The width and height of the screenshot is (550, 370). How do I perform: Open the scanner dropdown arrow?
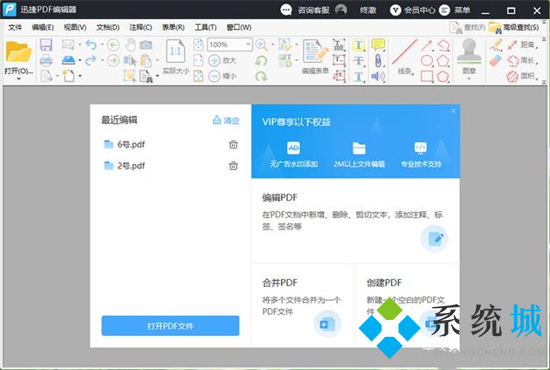pyautogui.click(x=80, y=60)
